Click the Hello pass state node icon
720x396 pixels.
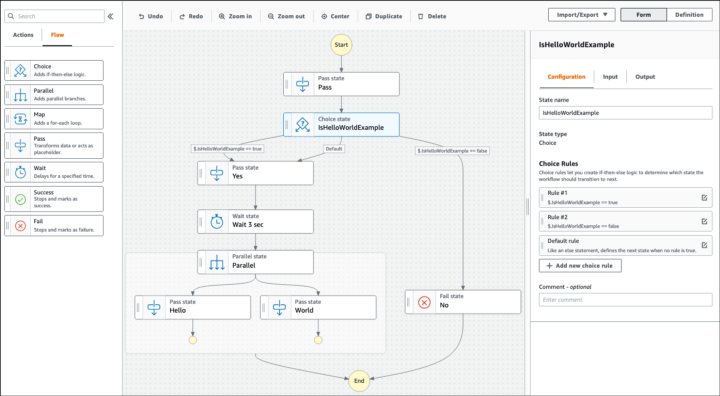click(x=154, y=307)
